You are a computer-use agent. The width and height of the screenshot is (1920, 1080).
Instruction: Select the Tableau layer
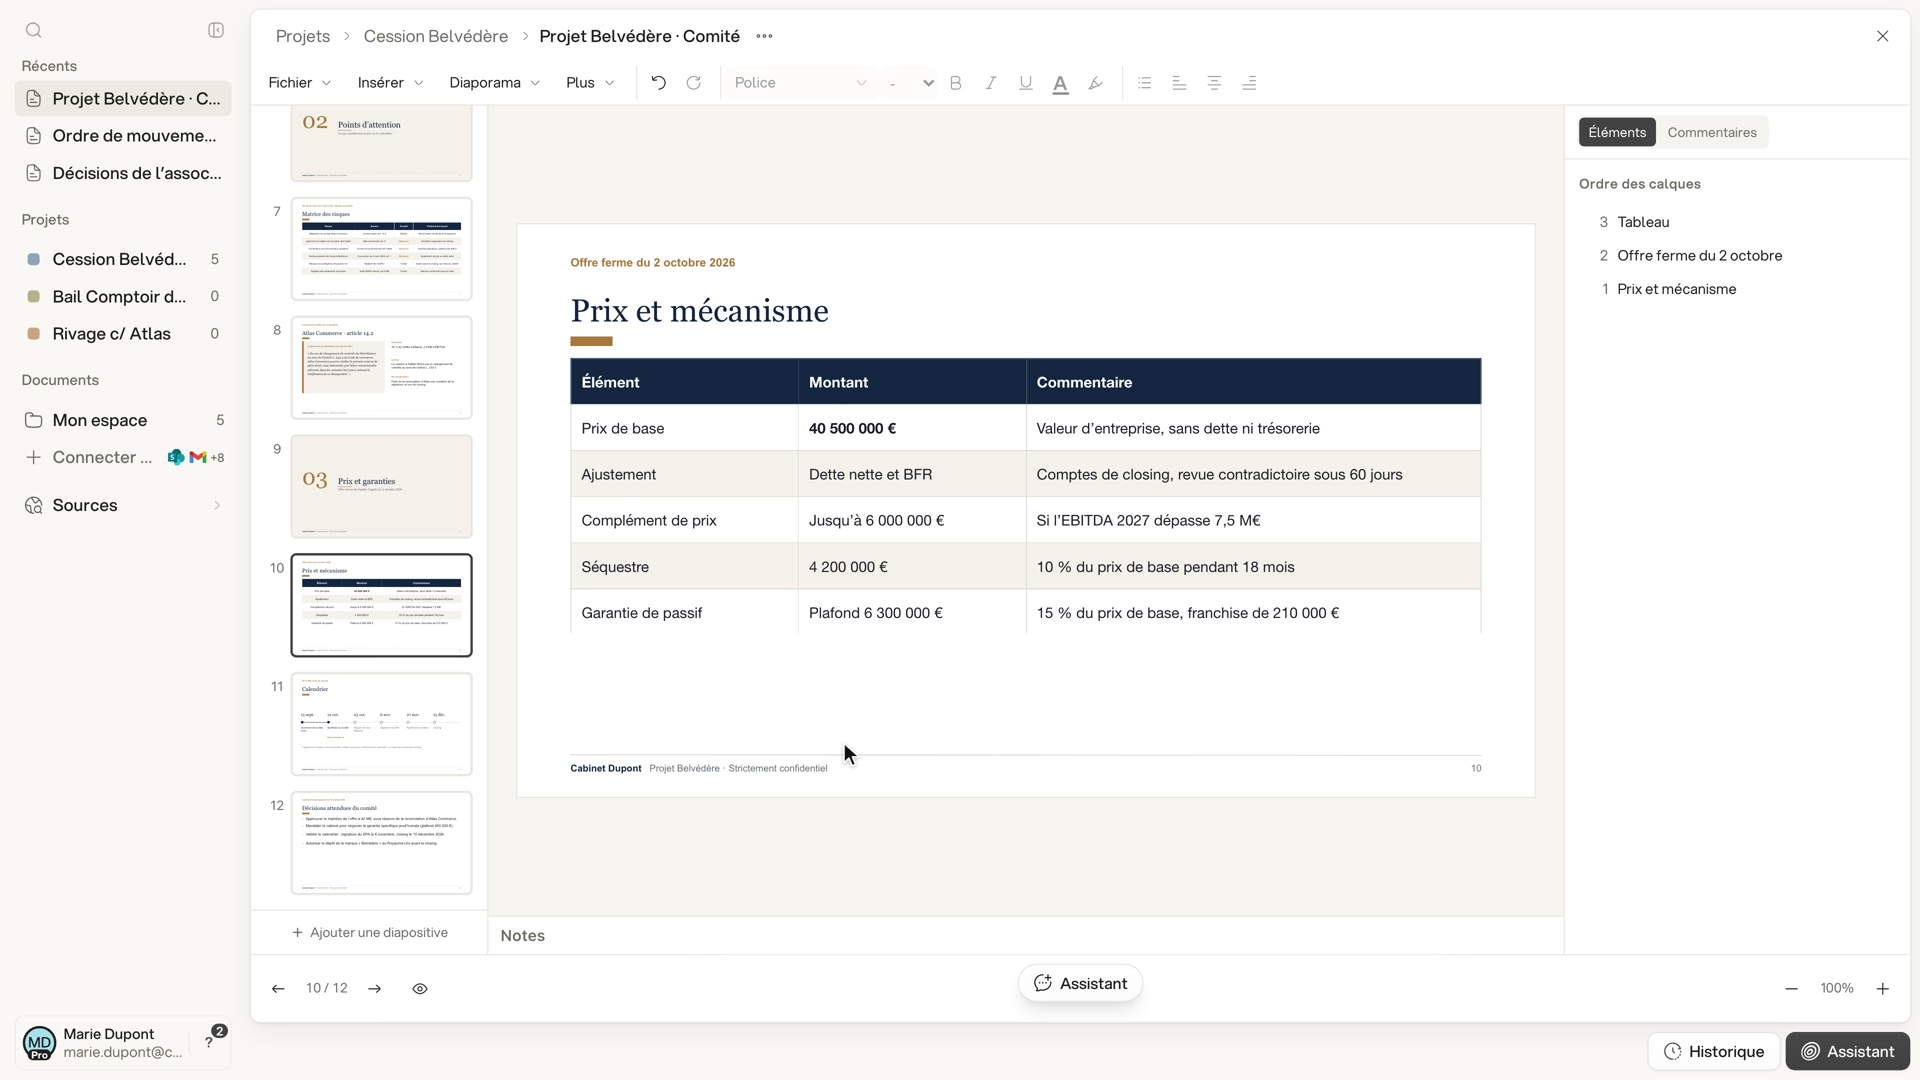[1643, 222]
